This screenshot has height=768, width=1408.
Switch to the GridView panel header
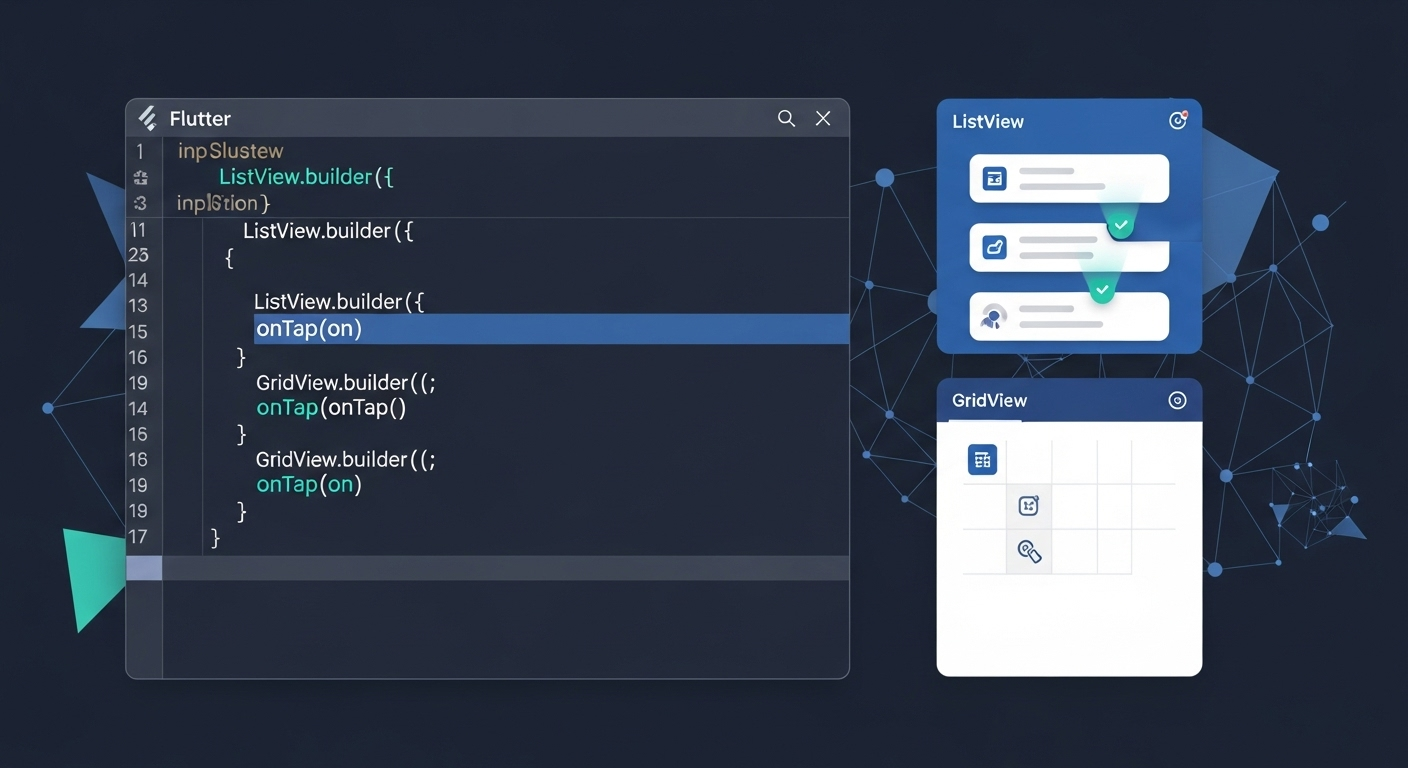click(988, 400)
